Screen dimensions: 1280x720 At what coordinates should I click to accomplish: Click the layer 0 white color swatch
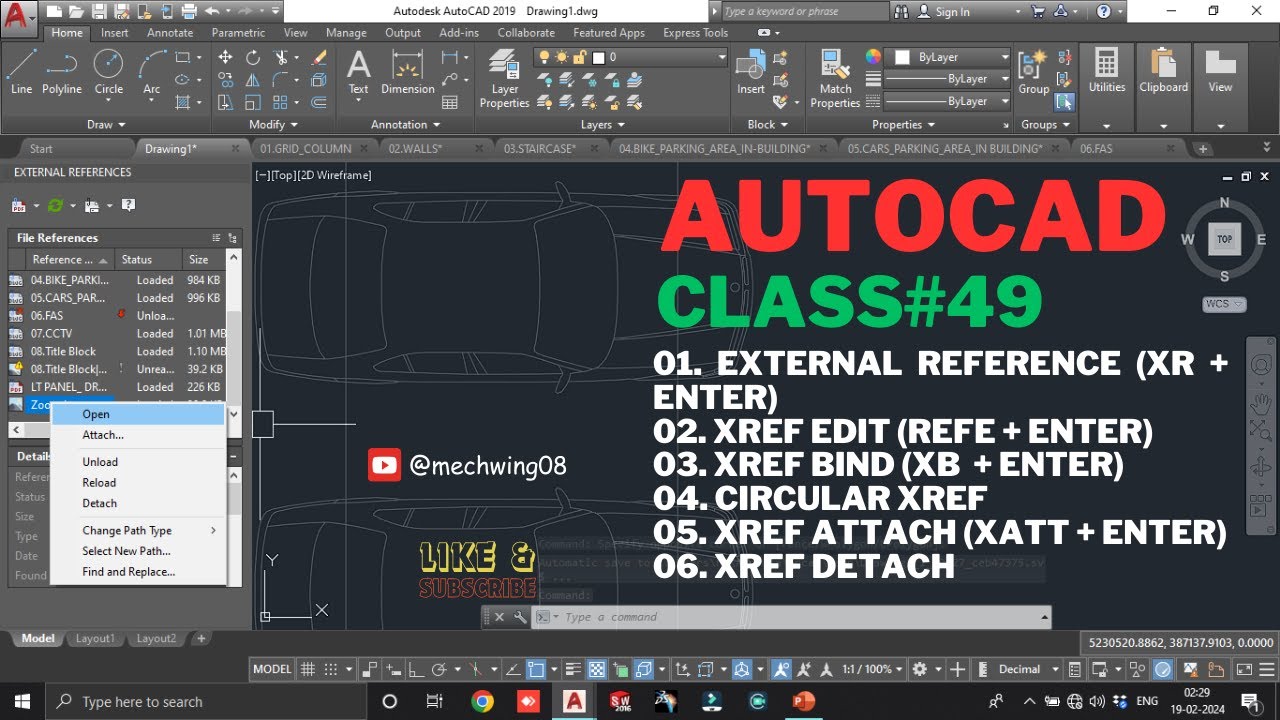(599, 58)
